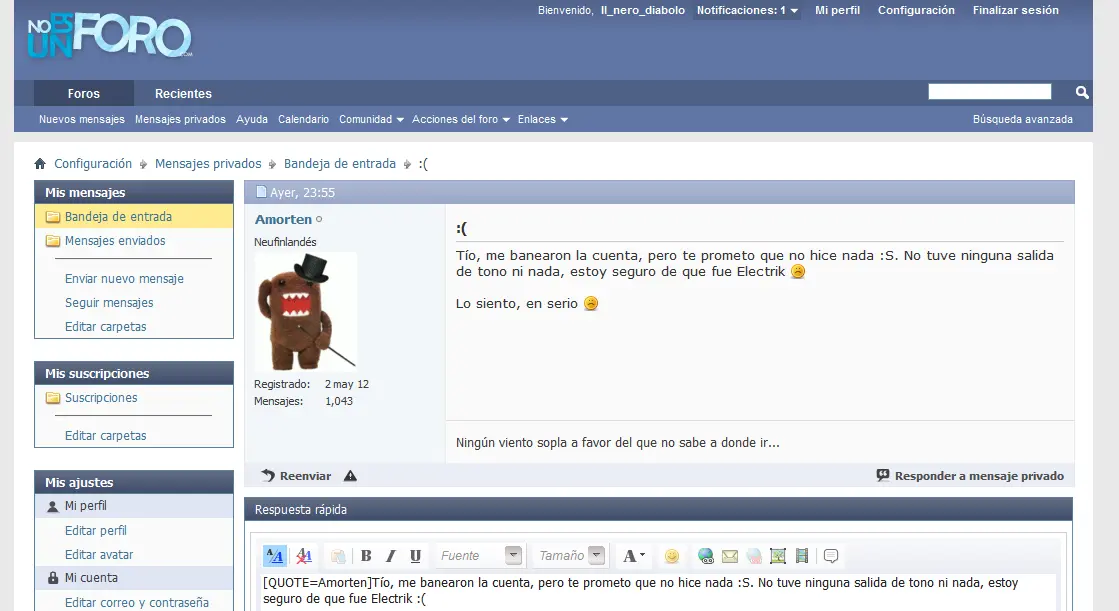Open Nuevos mensajes in navbar
1119x611 pixels.
pyautogui.click(x=81, y=119)
